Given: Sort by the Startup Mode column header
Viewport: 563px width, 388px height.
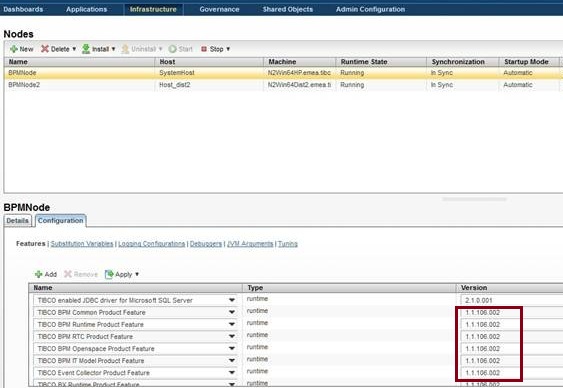Looking at the screenshot, I should 529,62.
